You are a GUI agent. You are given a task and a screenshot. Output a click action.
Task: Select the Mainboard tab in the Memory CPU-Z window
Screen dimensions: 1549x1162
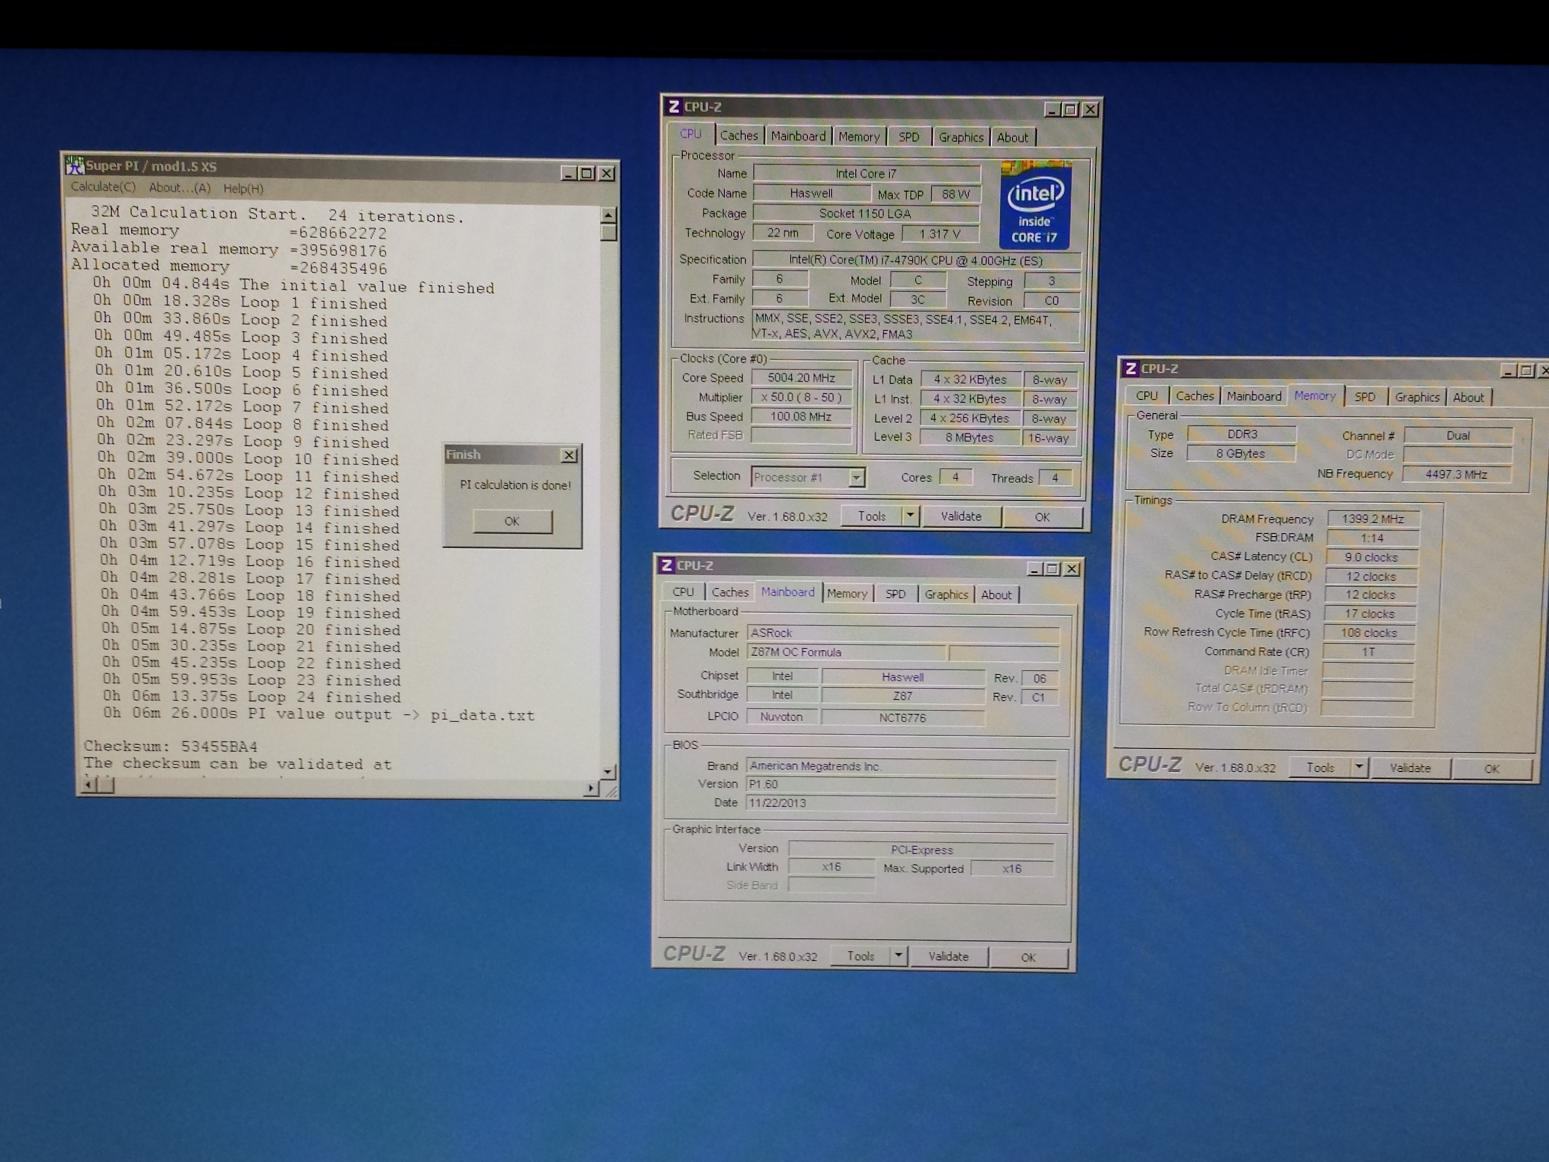(1254, 397)
